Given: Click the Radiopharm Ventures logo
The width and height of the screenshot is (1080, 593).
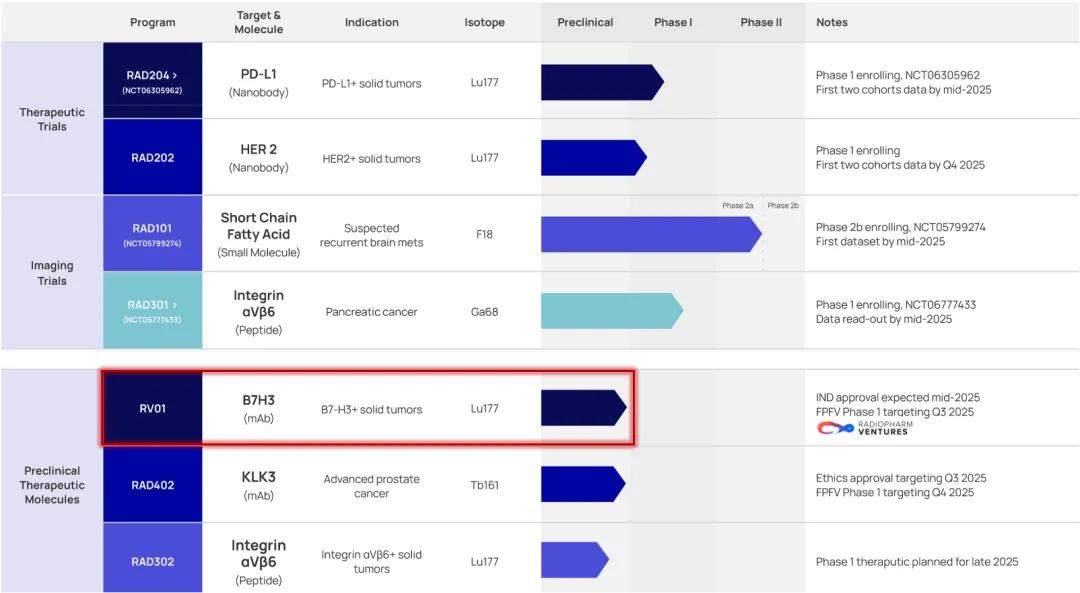Looking at the screenshot, I should [x=864, y=428].
